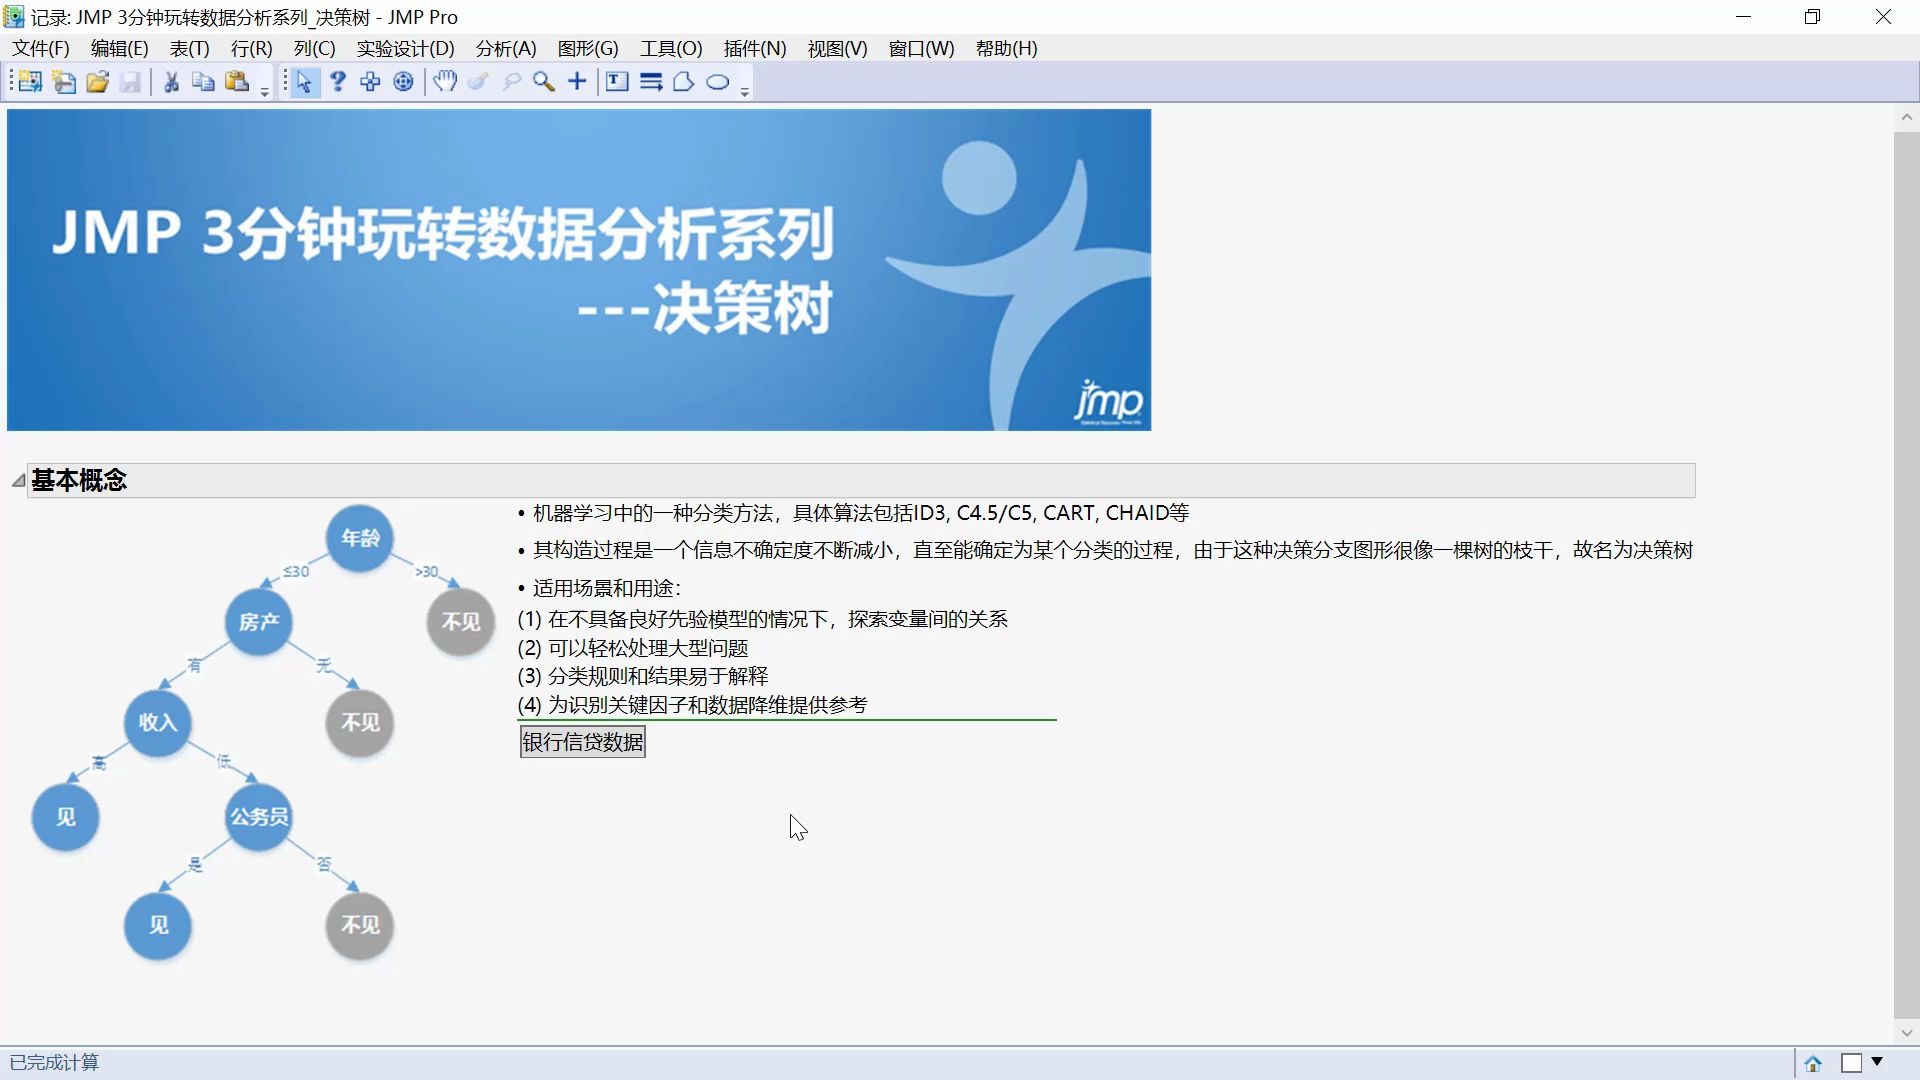Select the Cut scissors icon
Image resolution: width=1920 pixels, height=1080 pixels.
coord(169,82)
